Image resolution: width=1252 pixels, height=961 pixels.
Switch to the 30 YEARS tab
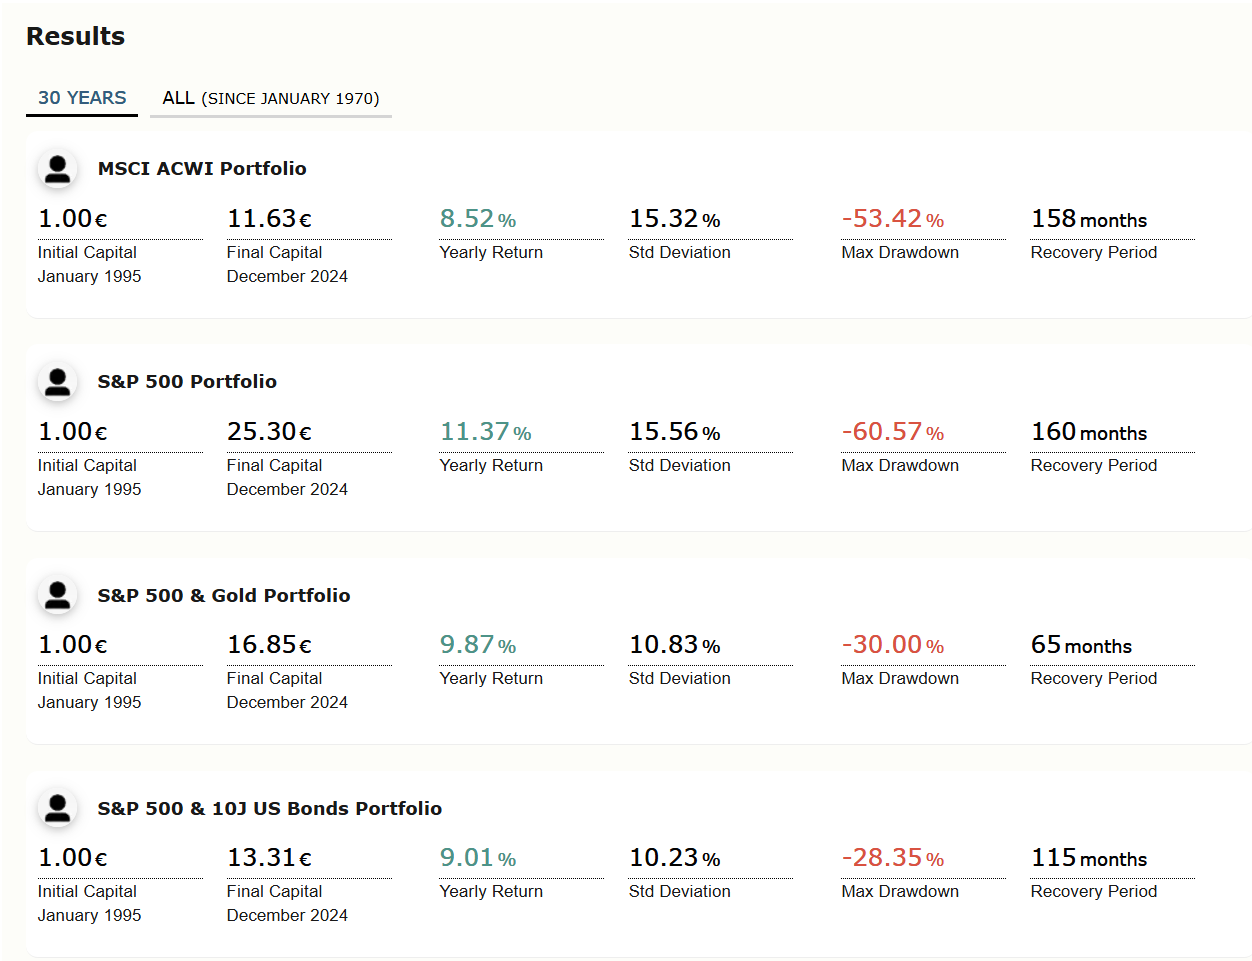pyautogui.click(x=82, y=98)
